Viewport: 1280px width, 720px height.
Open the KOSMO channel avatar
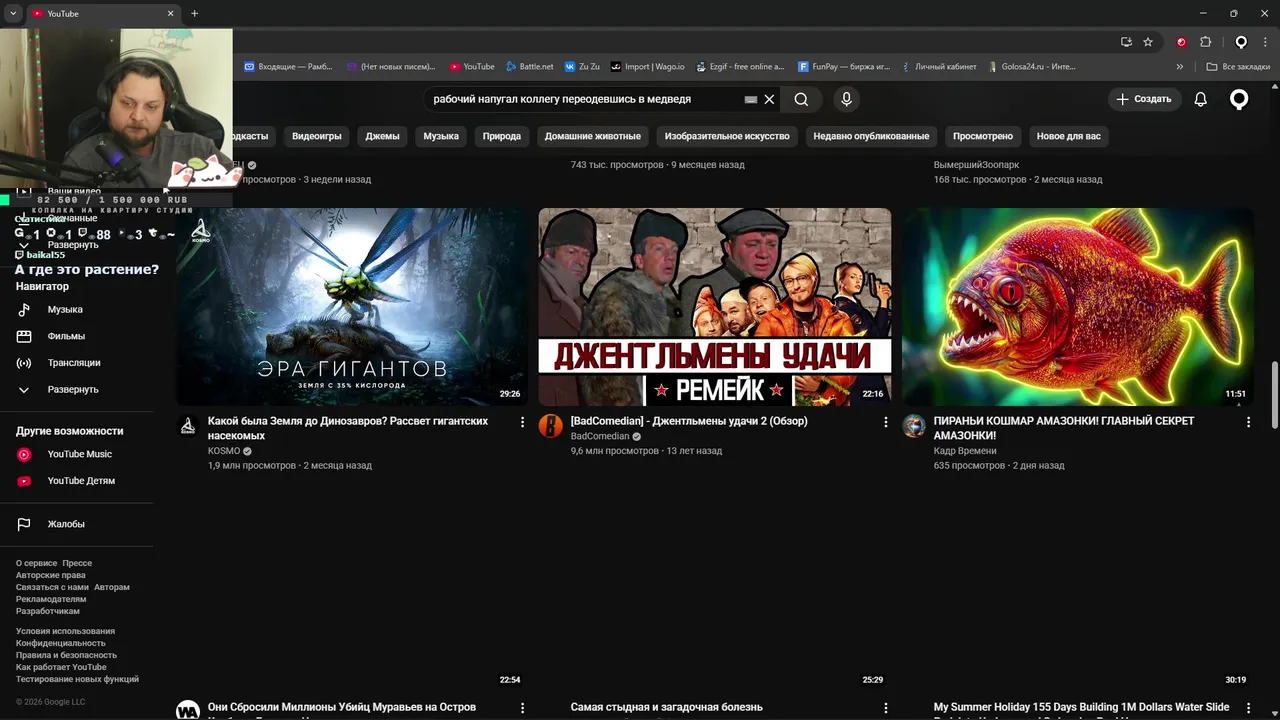[x=188, y=426]
